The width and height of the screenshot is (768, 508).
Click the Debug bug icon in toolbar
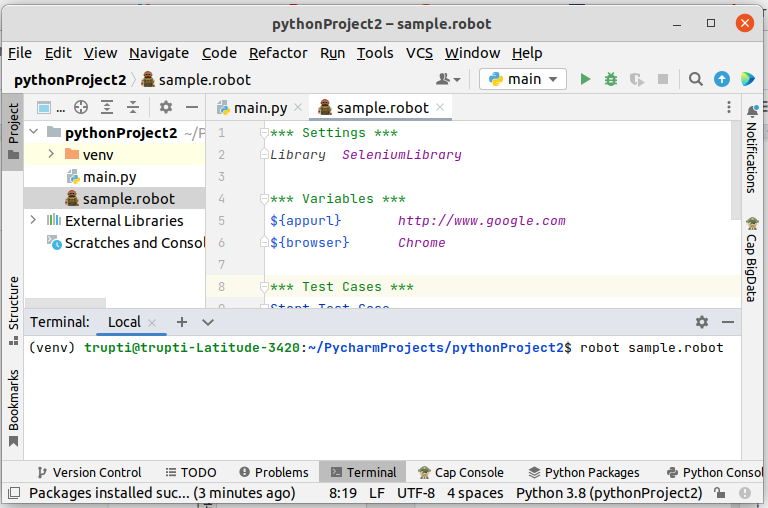[x=611, y=79]
